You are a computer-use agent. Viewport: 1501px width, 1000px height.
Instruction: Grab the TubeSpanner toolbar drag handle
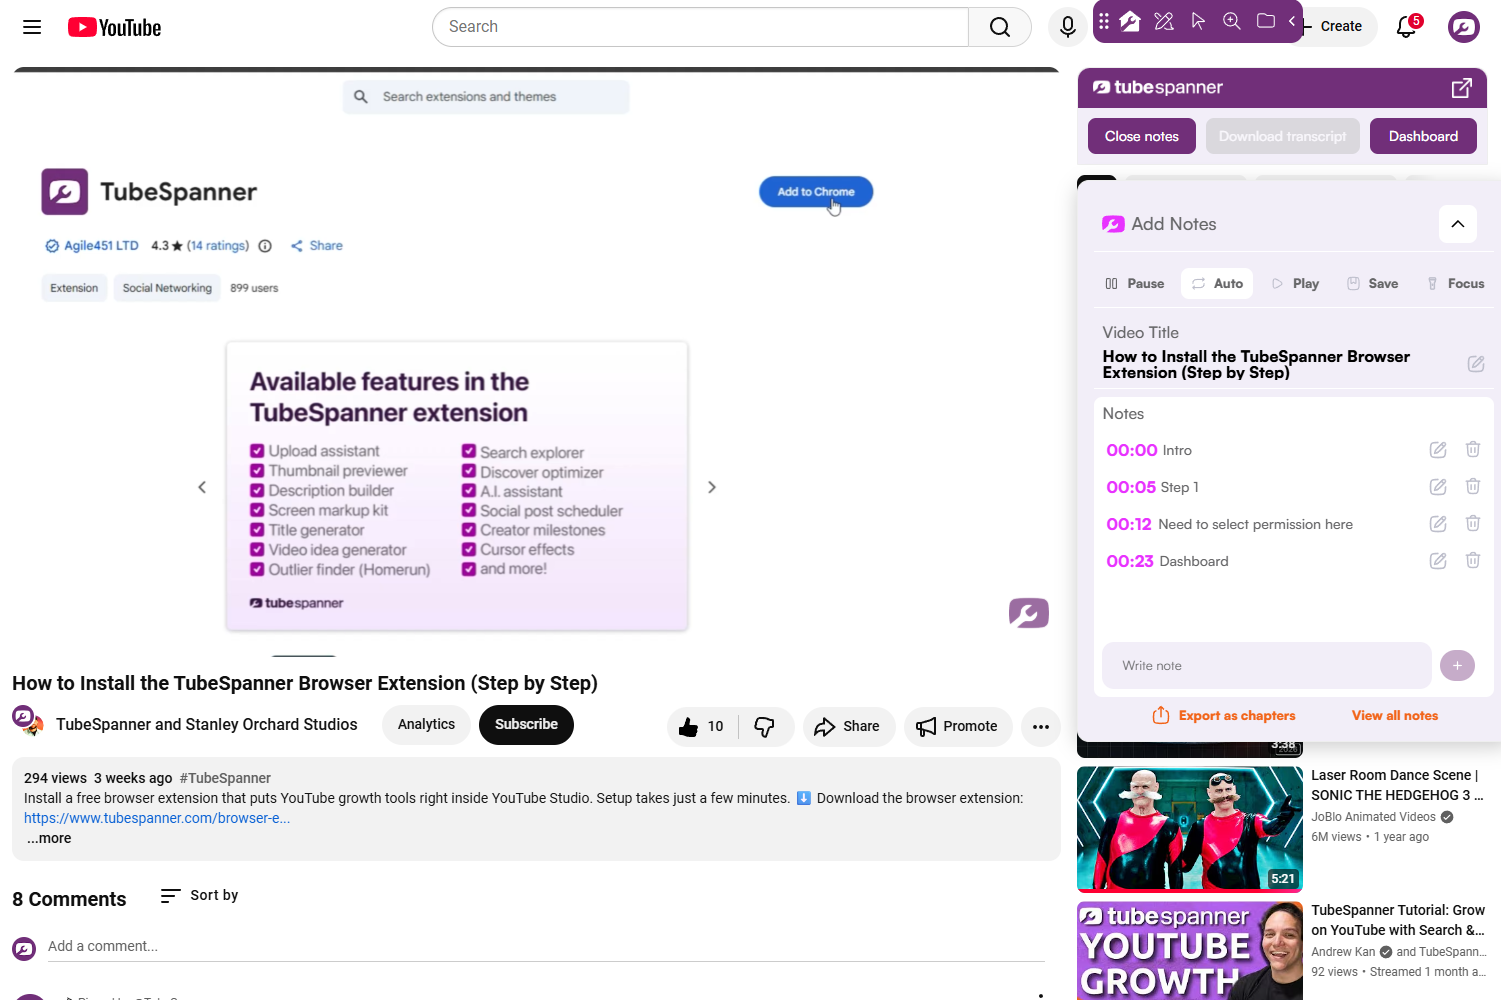(x=1104, y=21)
